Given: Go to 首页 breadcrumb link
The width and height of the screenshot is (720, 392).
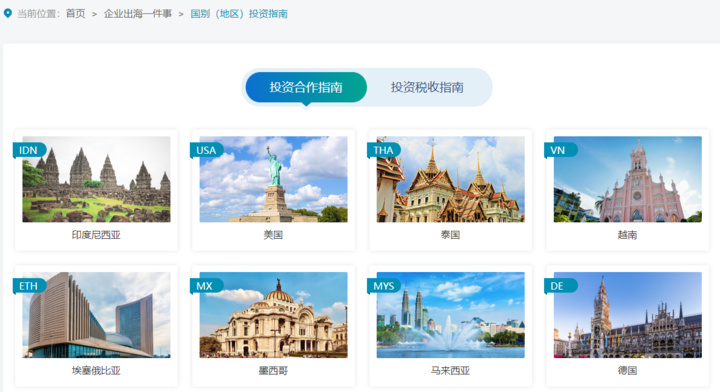Looking at the screenshot, I should [75, 14].
